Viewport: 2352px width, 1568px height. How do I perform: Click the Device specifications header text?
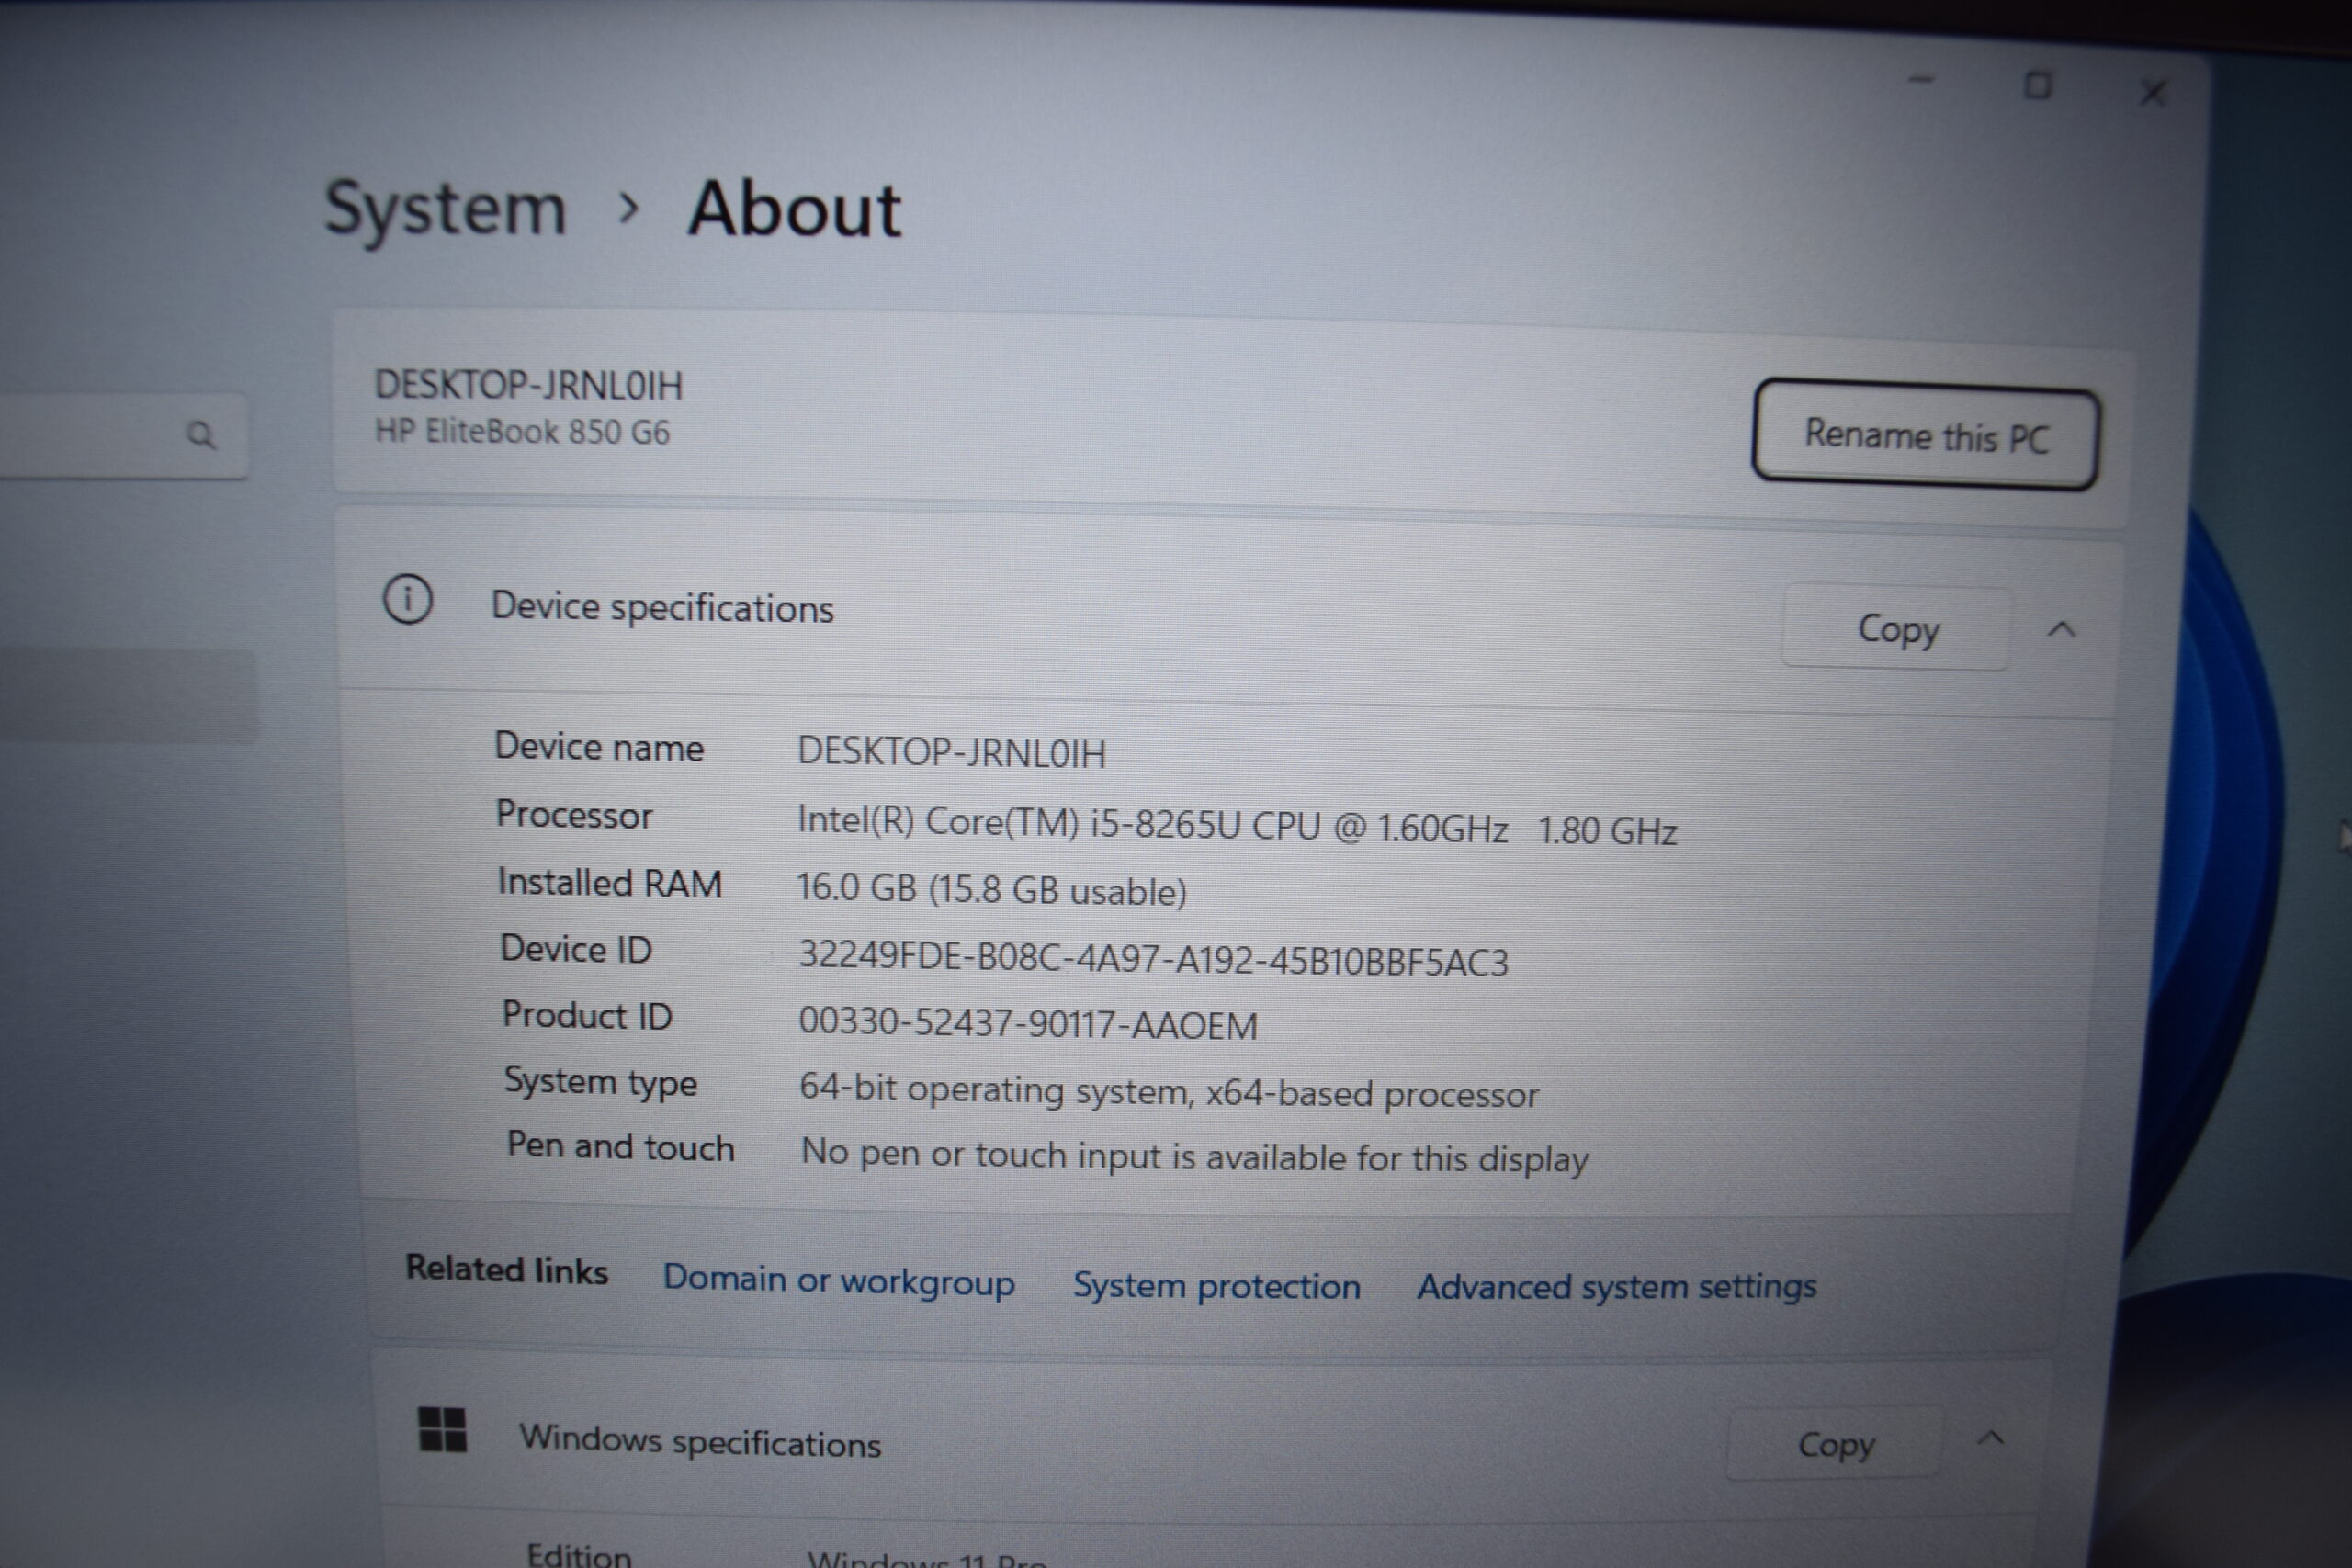coord(662,607)
